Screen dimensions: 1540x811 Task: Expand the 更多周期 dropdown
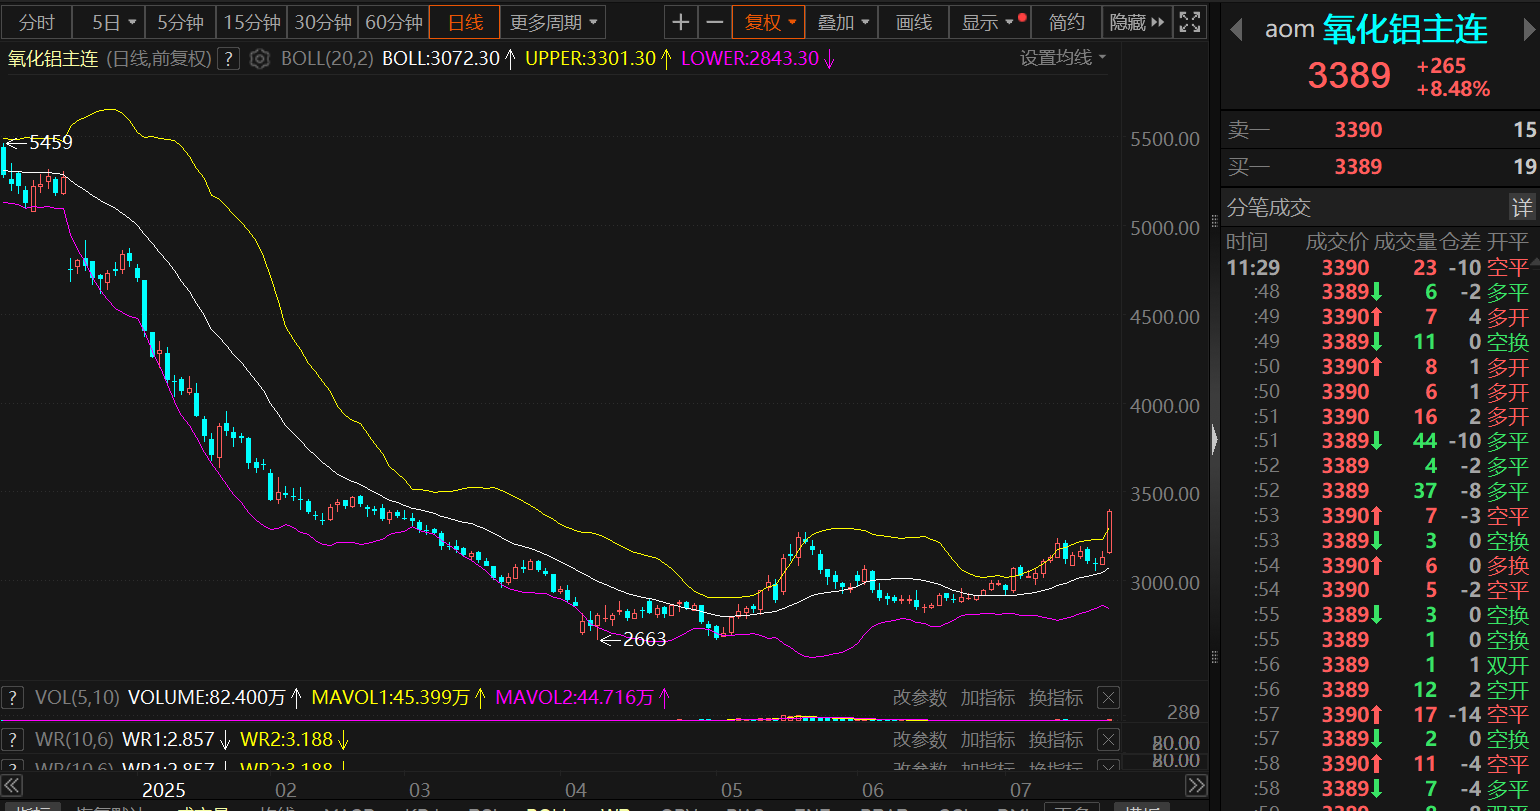click(x=553, y=22)
